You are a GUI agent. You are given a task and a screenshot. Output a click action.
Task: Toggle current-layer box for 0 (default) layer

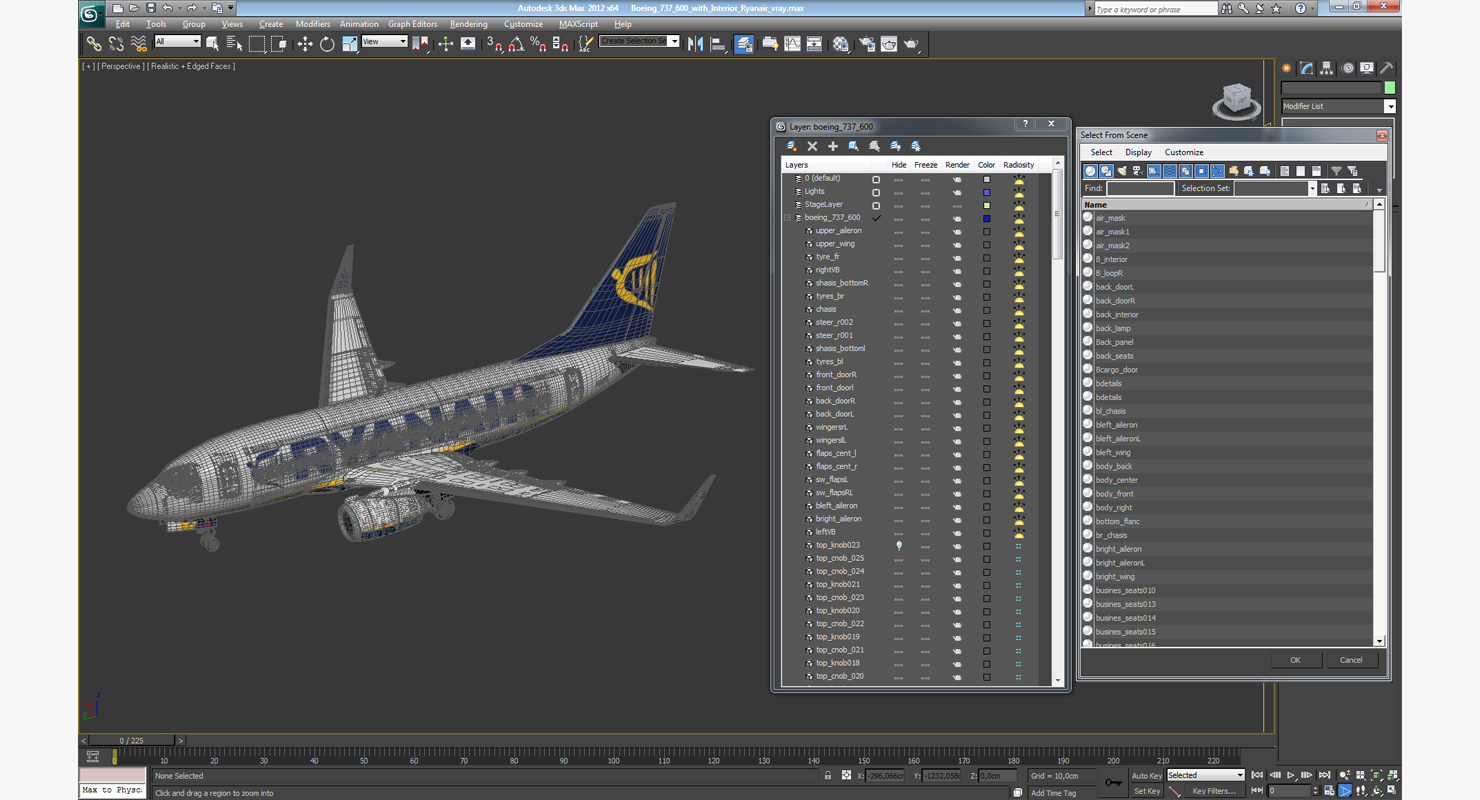876,179
